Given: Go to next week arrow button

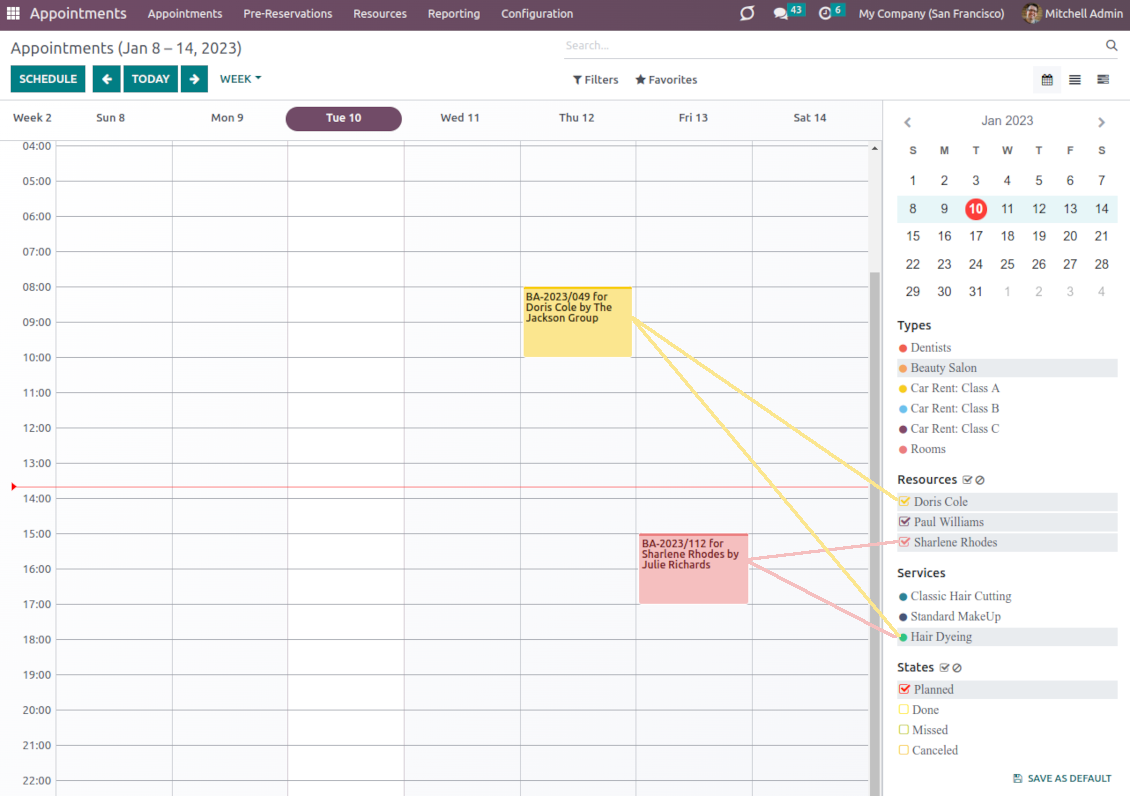Looking at the screenshot, I should (x=195, y=79).
